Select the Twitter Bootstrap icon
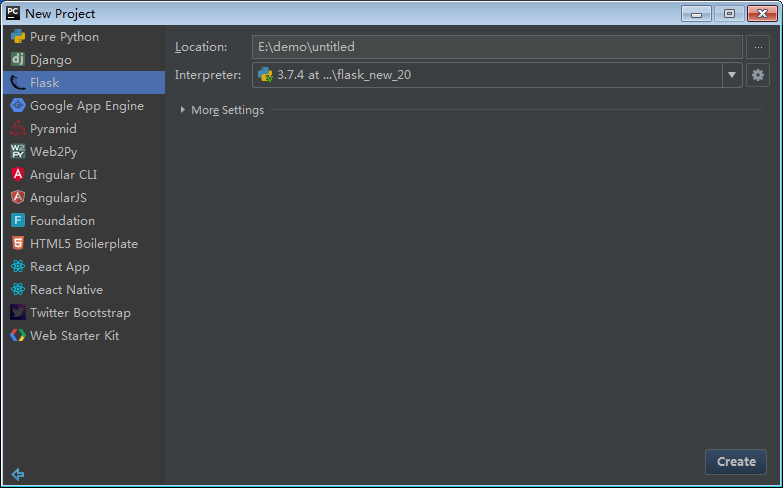The height and width of the screenshot is (488, 783). 18,312
